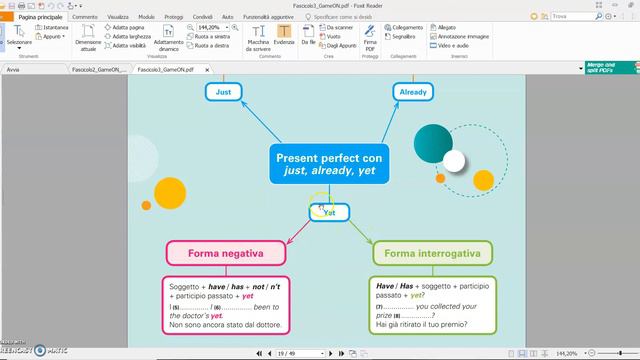Open the Pagina principale ribbon tab
This screenshot has height=360, width=640.
(40, 17)
